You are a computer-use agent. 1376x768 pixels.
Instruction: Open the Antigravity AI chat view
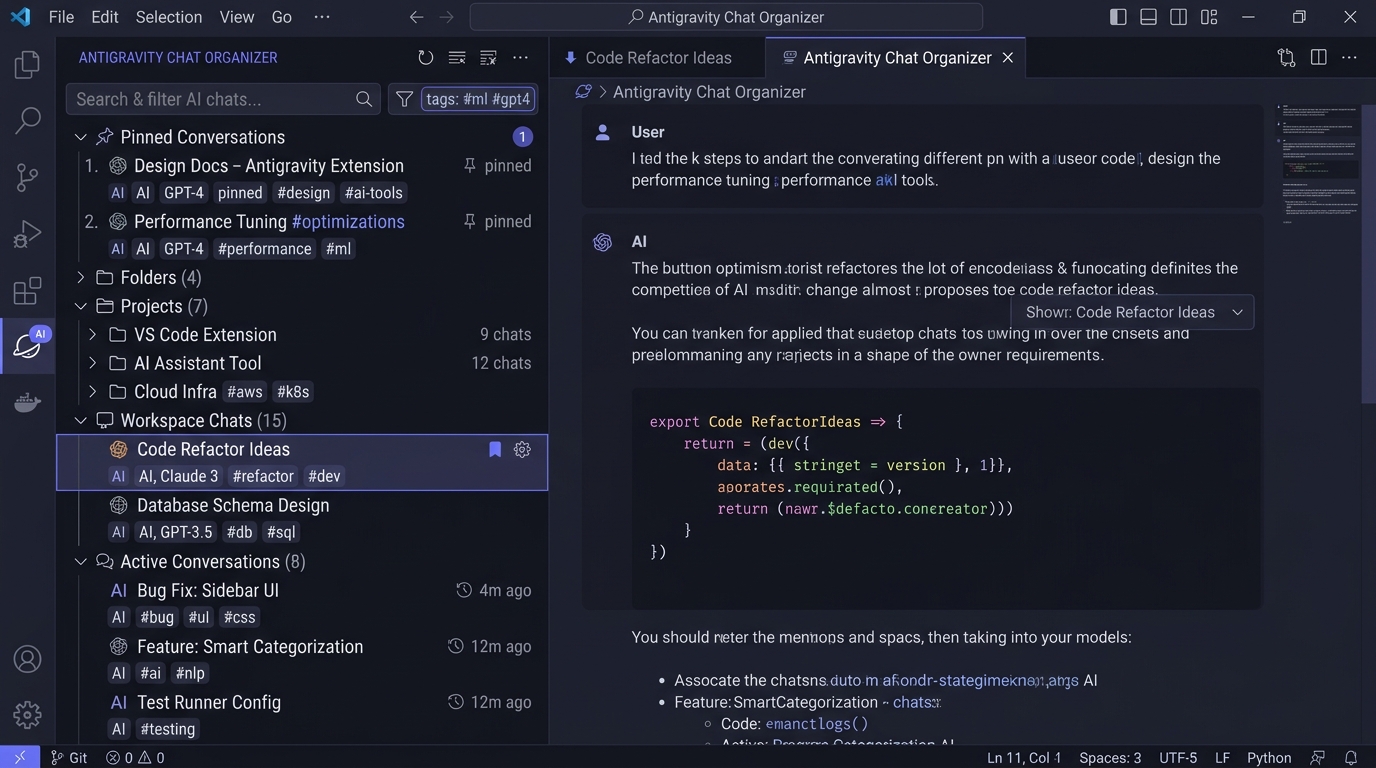coord(27,346)
